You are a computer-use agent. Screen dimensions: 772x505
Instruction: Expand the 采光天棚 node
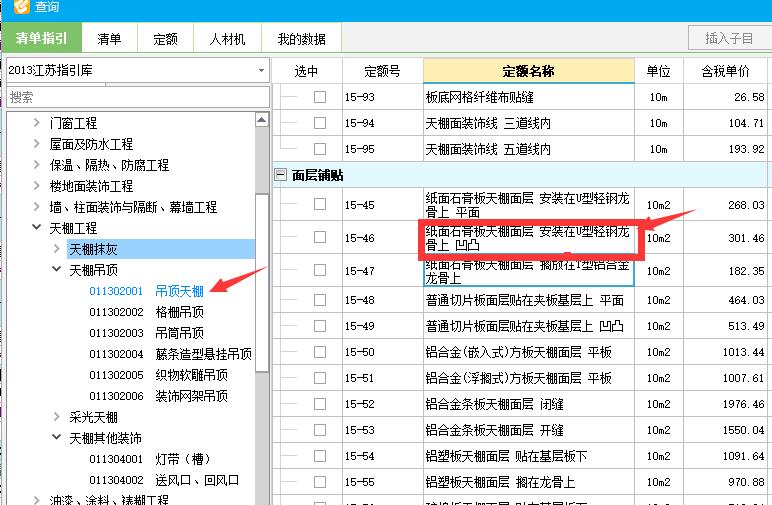[x=57, y=417]
